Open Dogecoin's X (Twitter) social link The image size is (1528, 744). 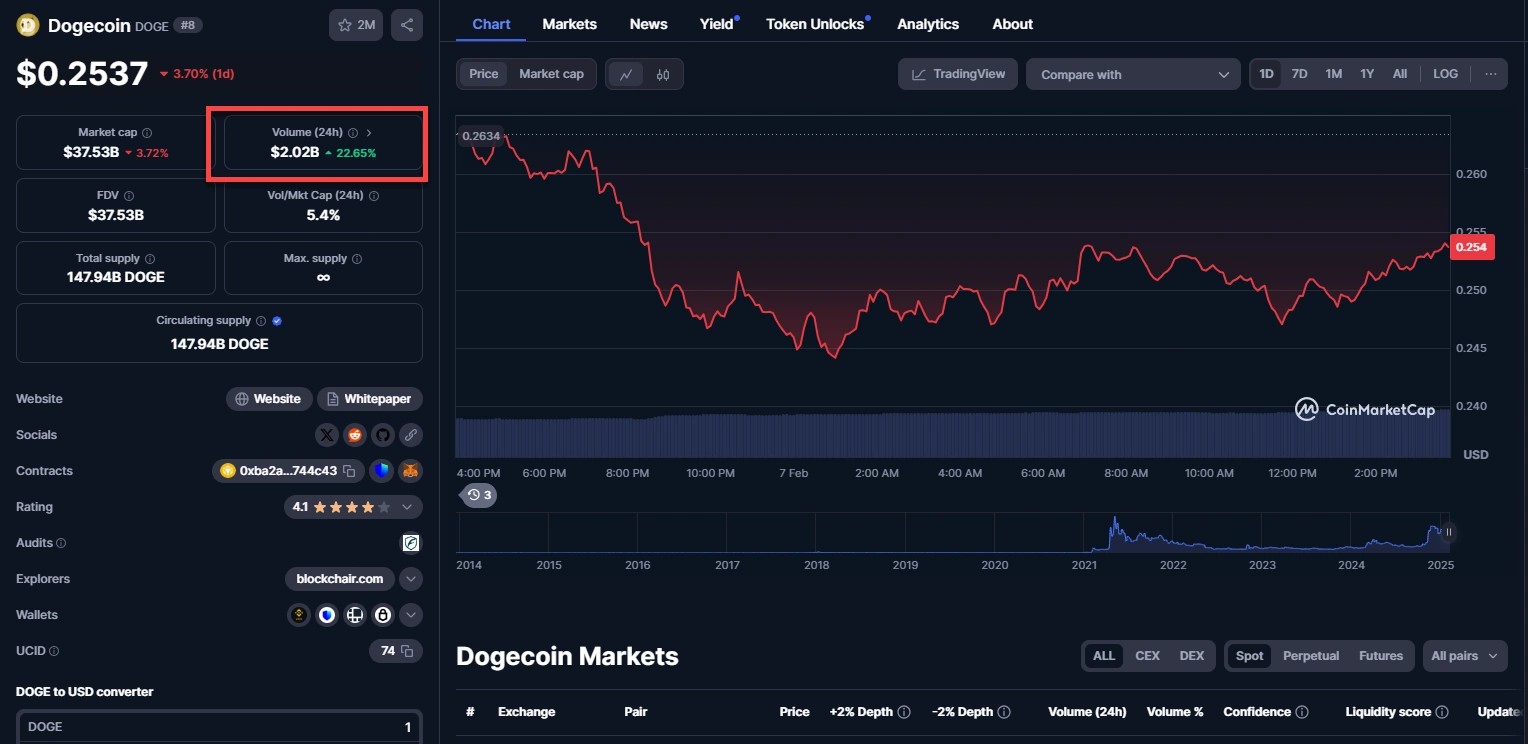point(327,435)
